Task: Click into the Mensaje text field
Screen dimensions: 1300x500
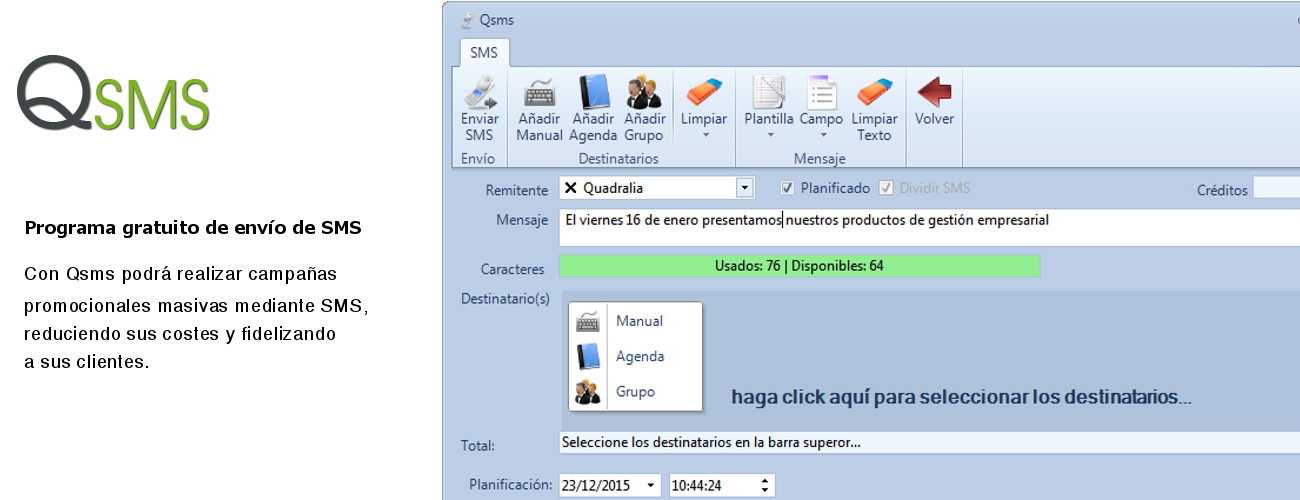Action: [928, 227]
